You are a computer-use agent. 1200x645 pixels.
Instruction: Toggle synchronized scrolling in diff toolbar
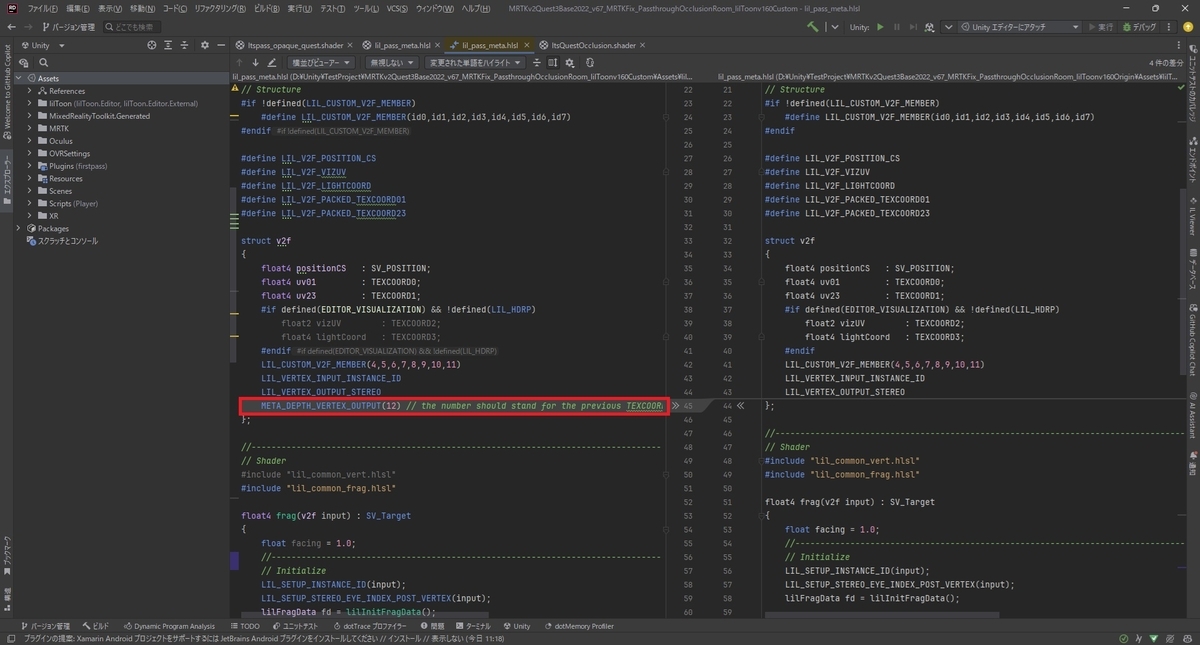click(x=553, y=62)
